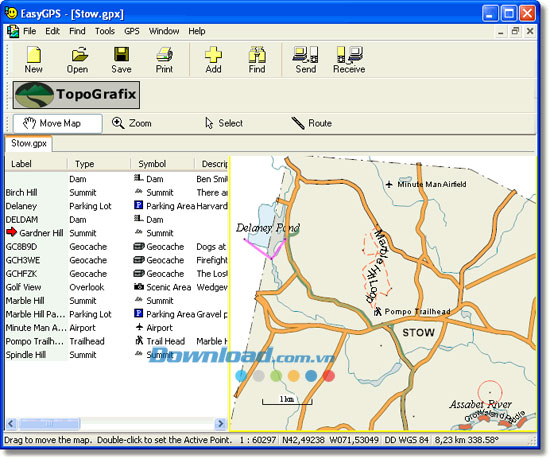Click the N42,49238 latitude in status bar
The image size is (550, 459).
pos(303,440)
